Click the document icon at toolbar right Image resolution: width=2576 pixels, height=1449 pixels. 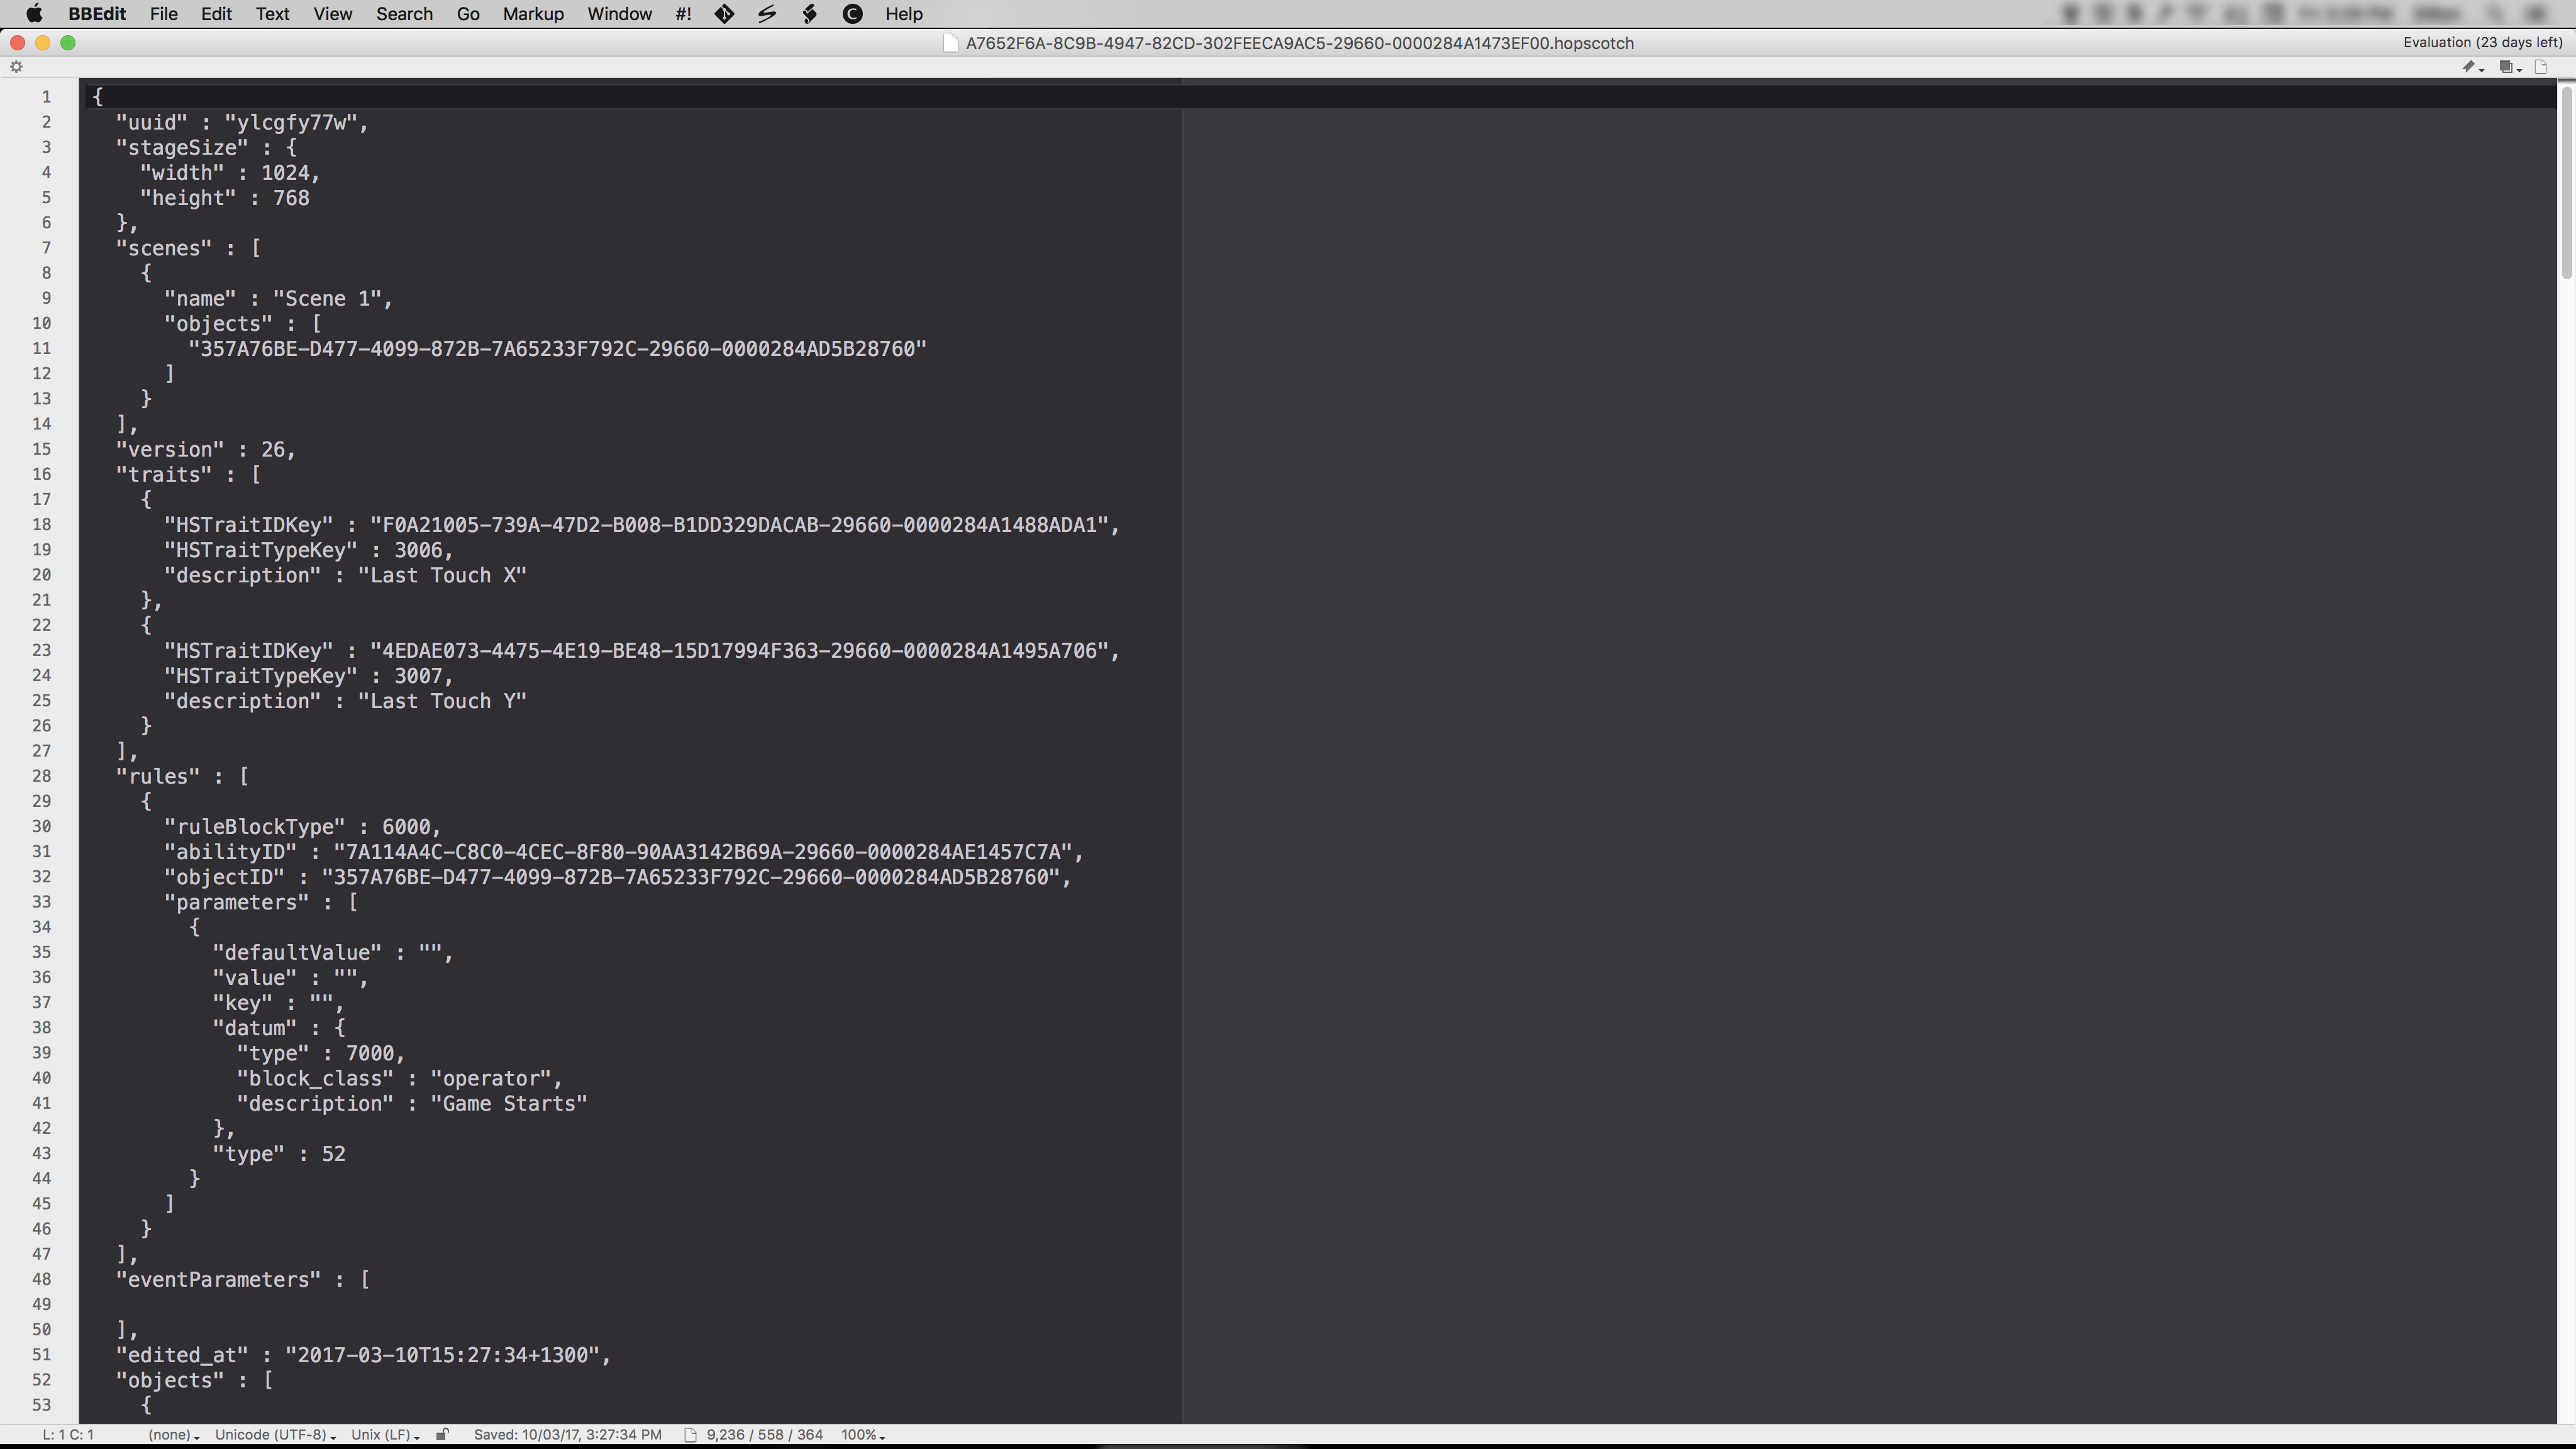(2541, 67)
